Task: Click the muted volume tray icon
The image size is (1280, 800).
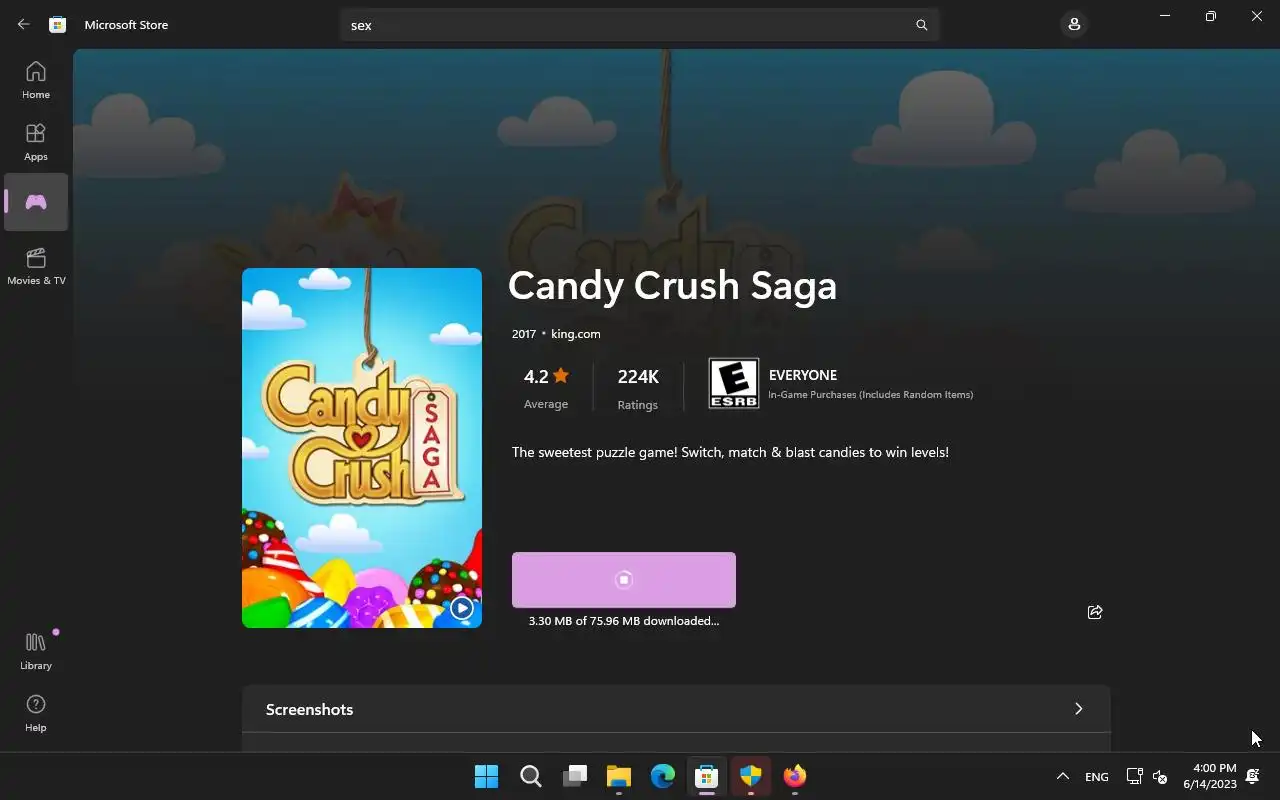Action: 1160,776
